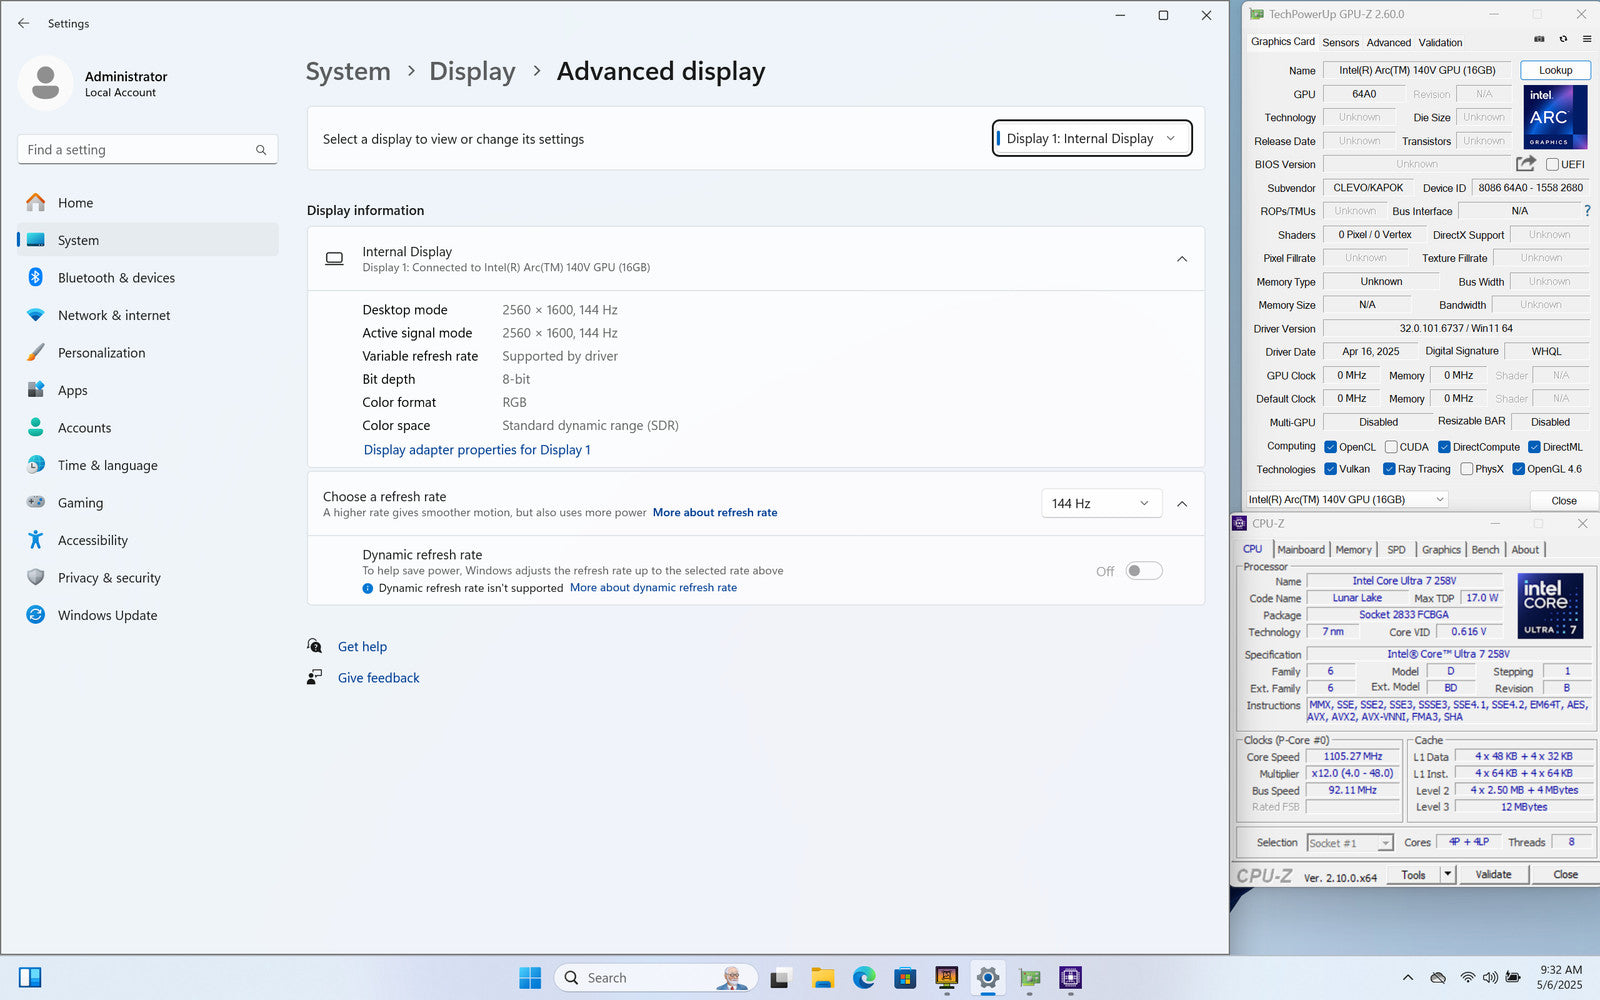Open the 144 Hz refresh rate dropdown
The image size is (1600, 1000).
pos(1101,503)
